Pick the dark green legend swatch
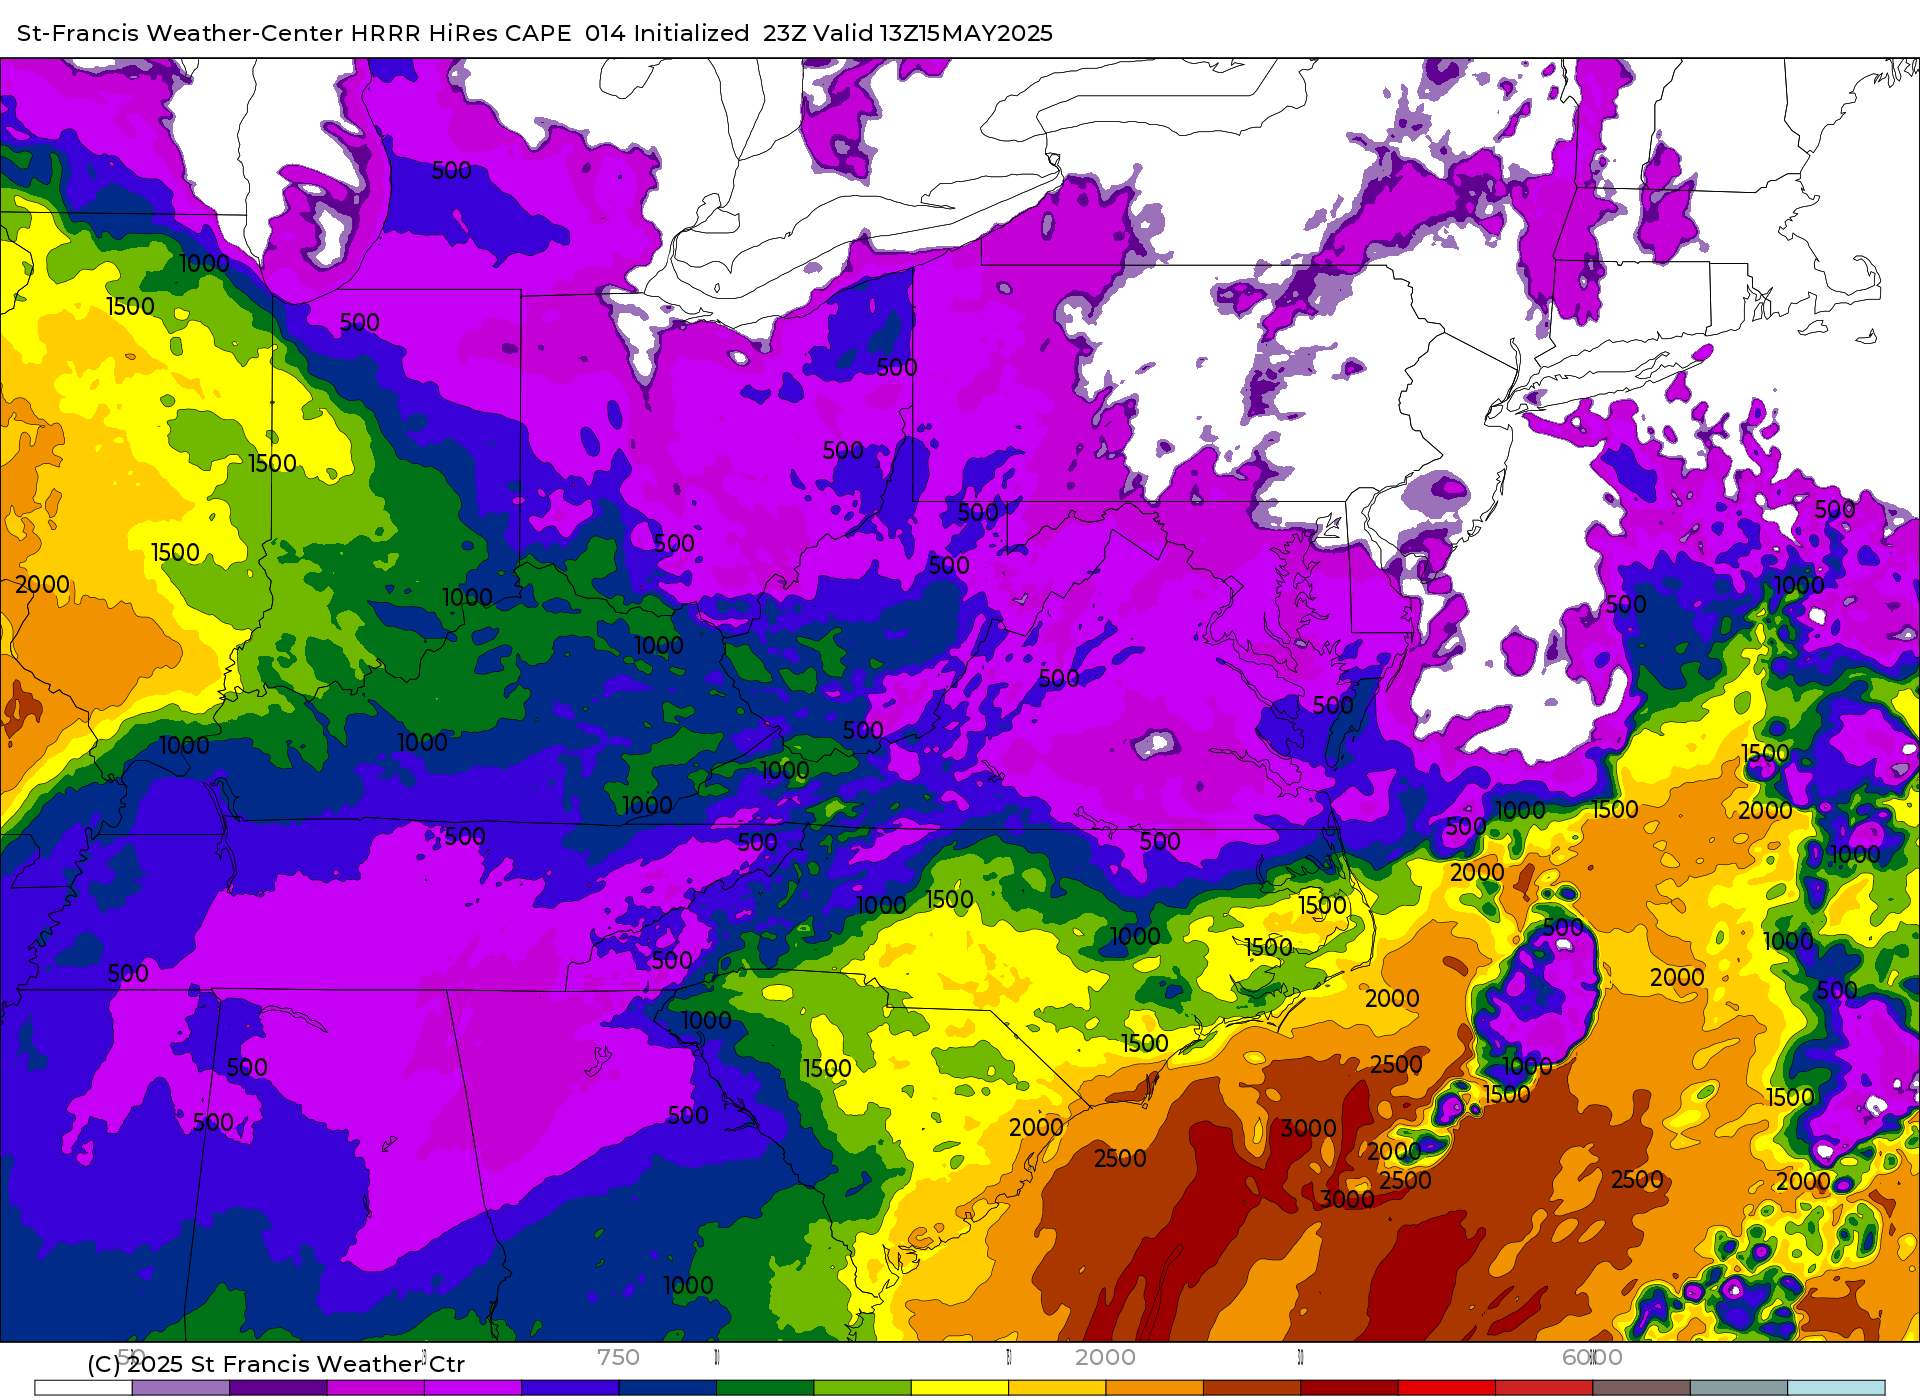Image resolution: width=1920 pixels, height=1400 pixels. coord(765,1388)
